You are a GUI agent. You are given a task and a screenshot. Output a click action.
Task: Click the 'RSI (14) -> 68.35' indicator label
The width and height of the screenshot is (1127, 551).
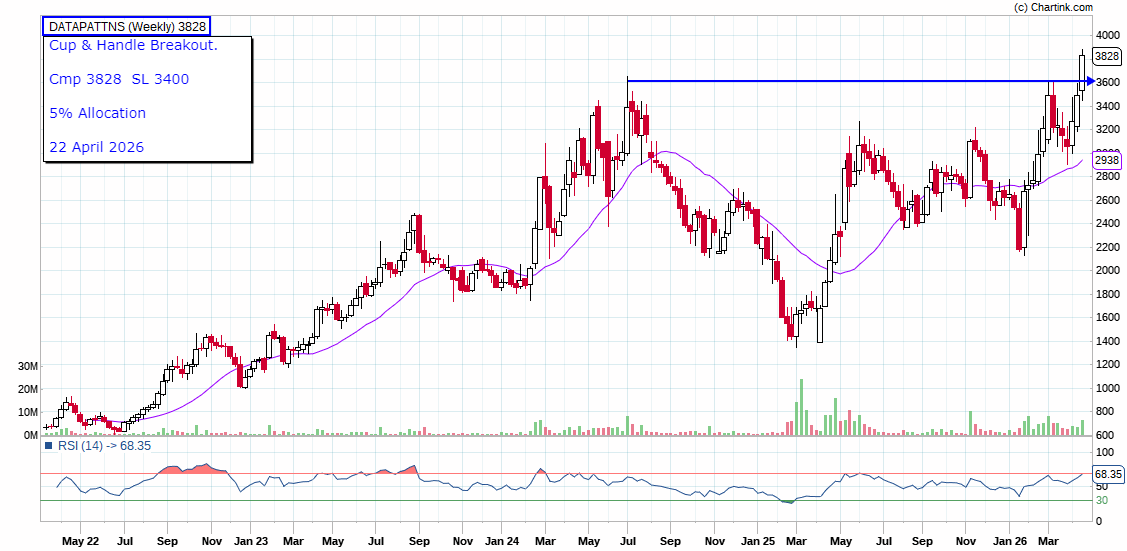[103, 445]
